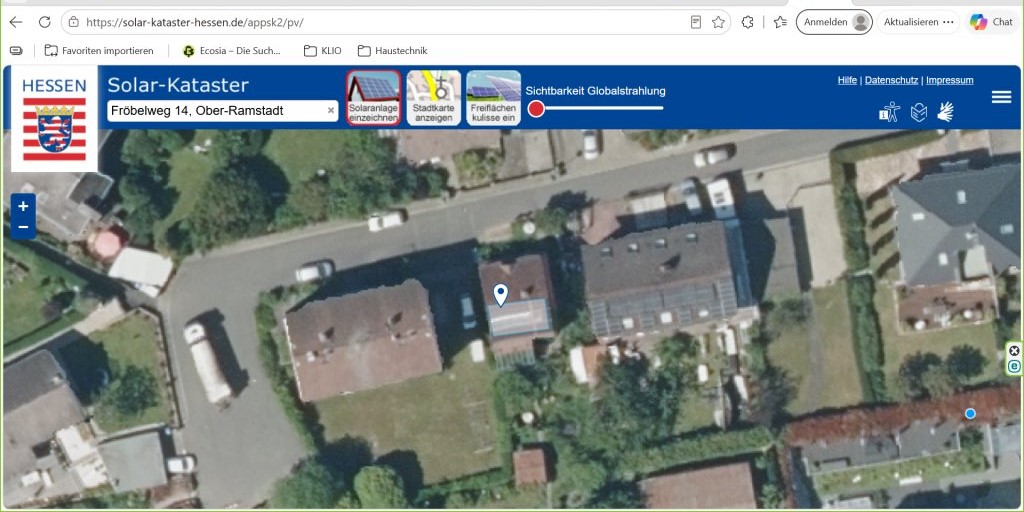The width and height of the screenshot is (1024, 512).
Task: Open the browser three-dots menu
Action: [948, 22]
